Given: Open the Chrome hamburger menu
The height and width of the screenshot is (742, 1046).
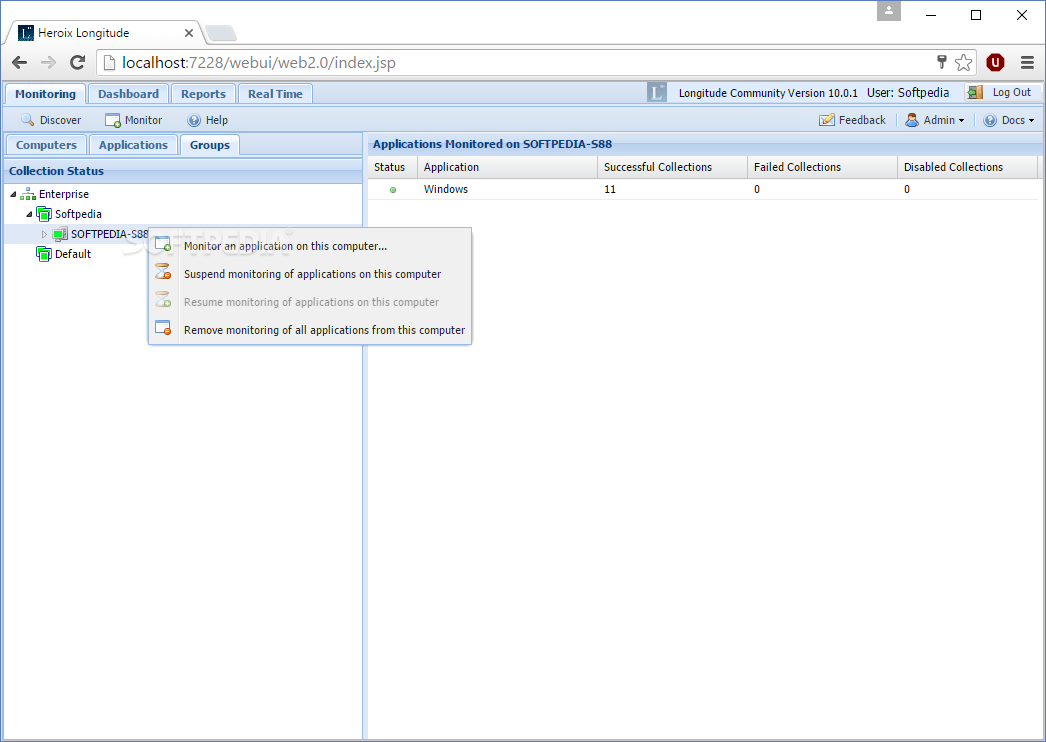Looking at the screenshot, I should pyautogui.click(x=1027, y=63).
